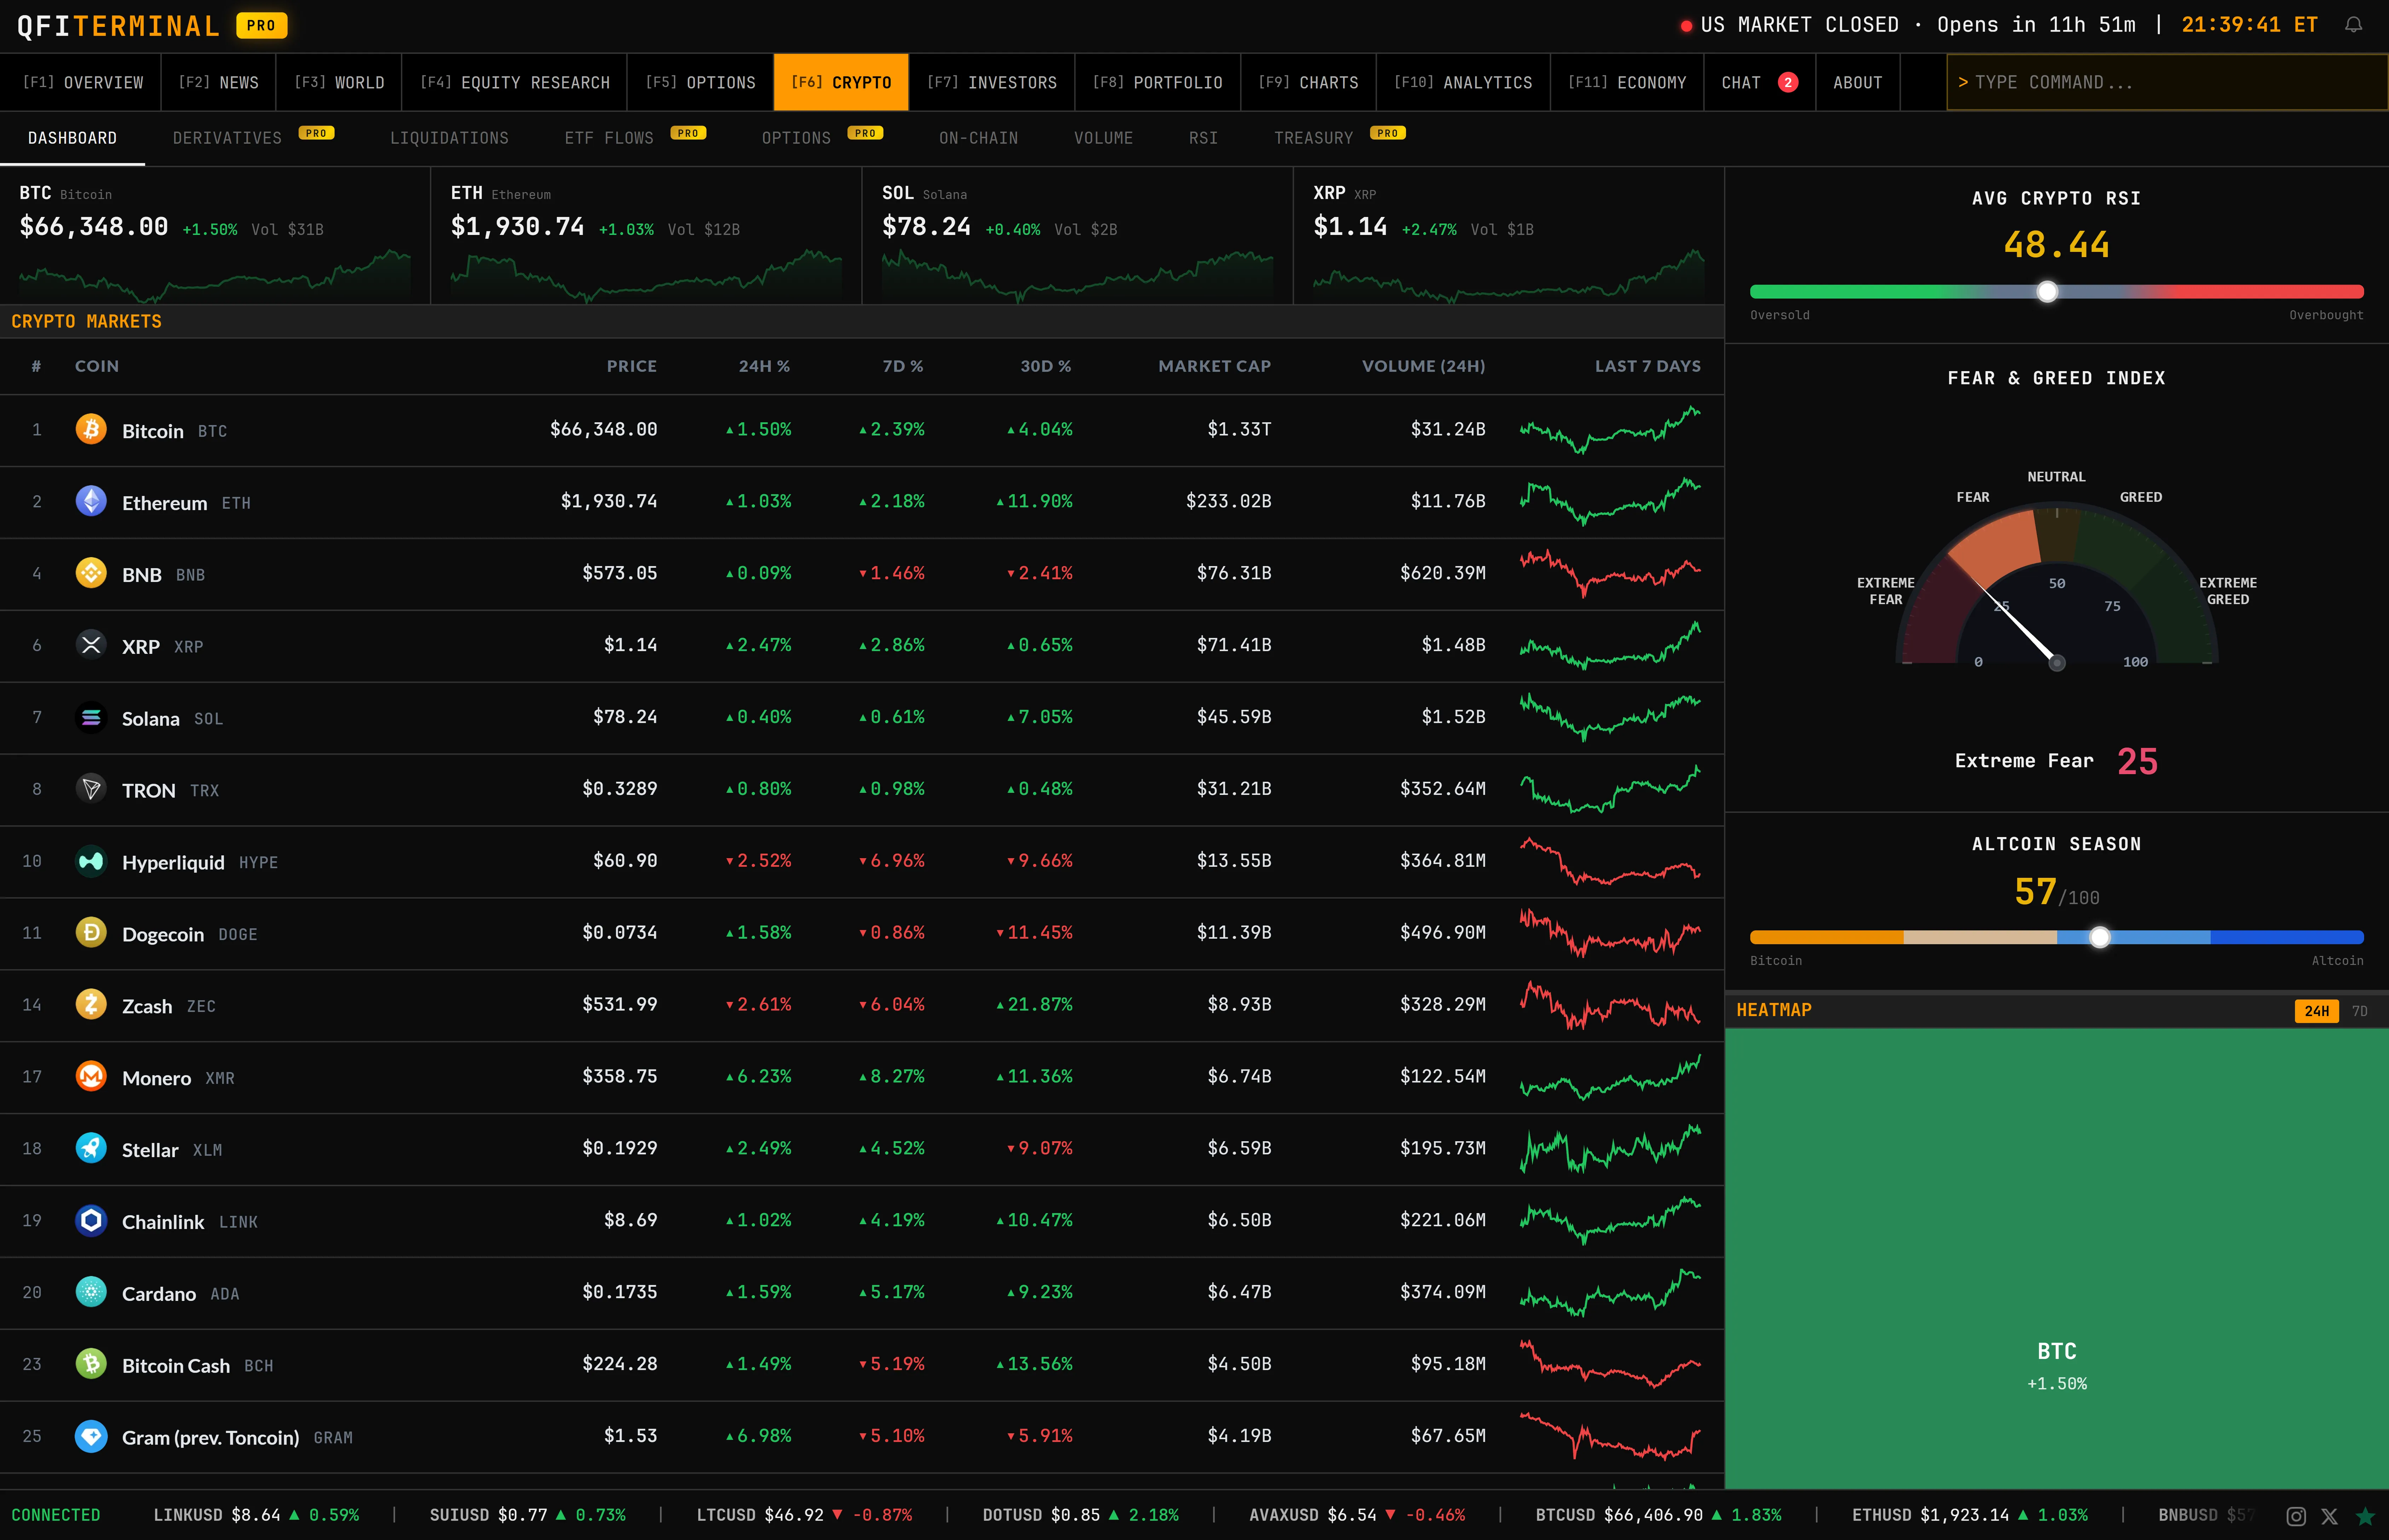The width and height of the screenshot is (2389, 1540).
Task: Sort table by Market Cap column
Action: click(1214, 366)
